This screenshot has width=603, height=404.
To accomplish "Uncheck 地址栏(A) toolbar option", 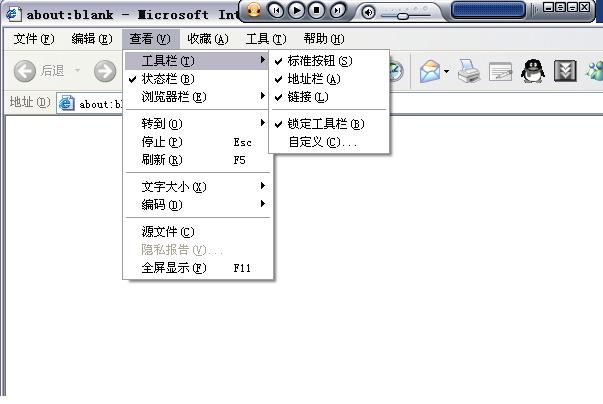I will tap(329, 79).
